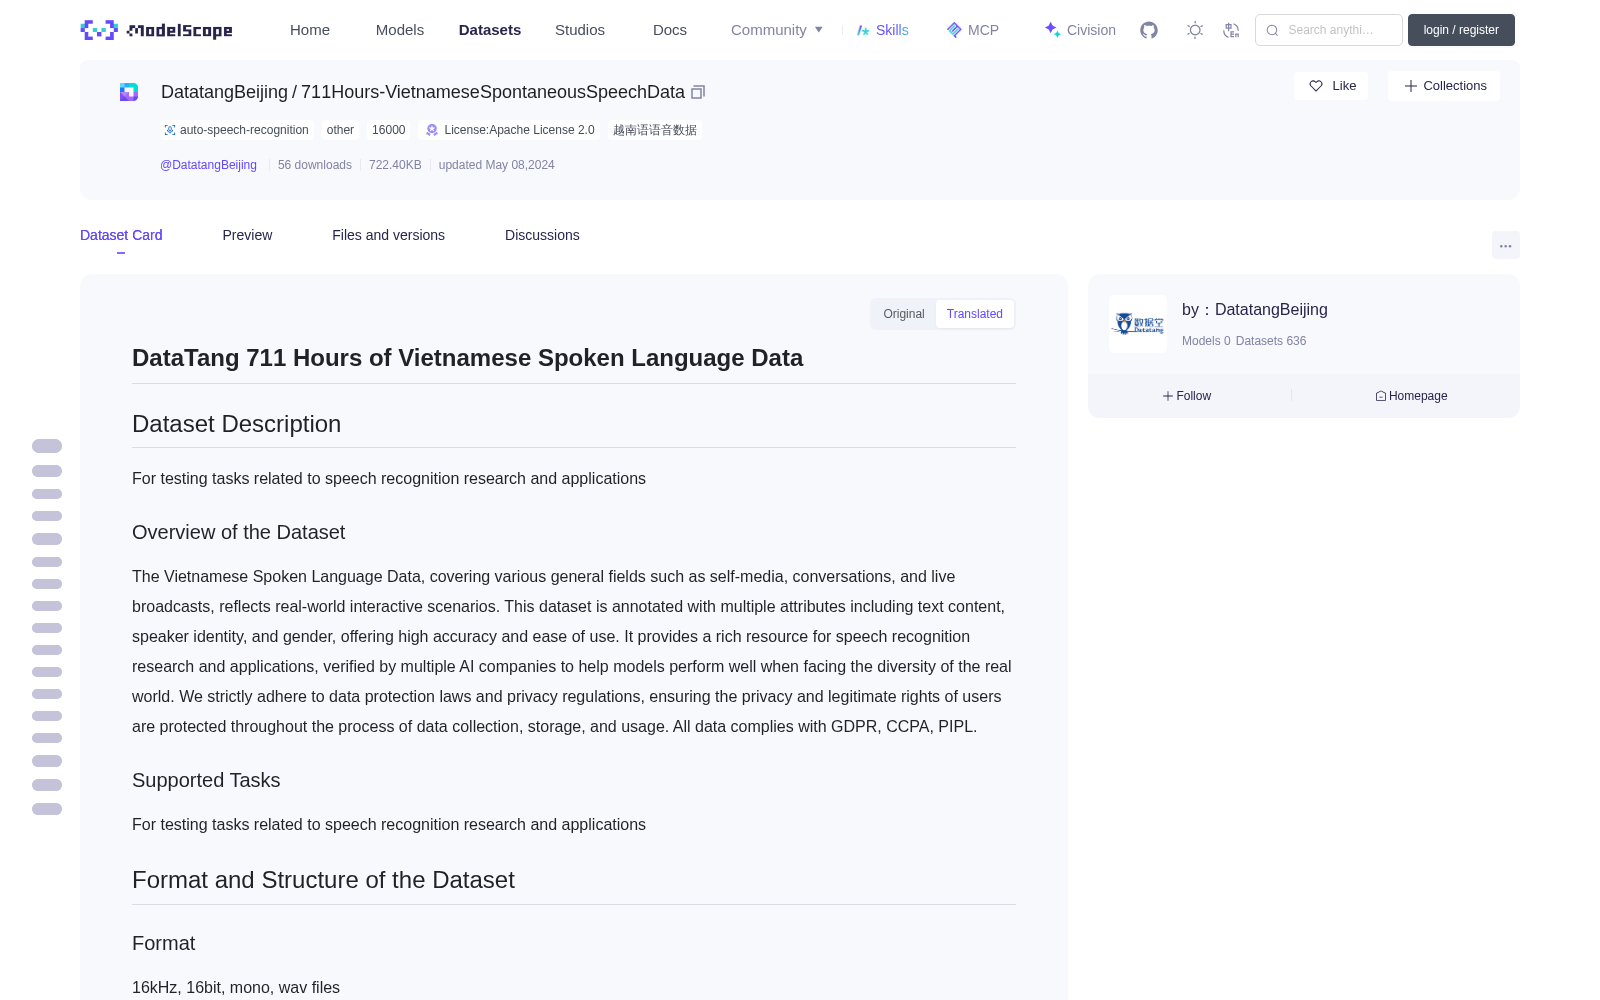Focus the search input field
This screenshot has width=1600, height=1000.
click(x=1329, y=30)
